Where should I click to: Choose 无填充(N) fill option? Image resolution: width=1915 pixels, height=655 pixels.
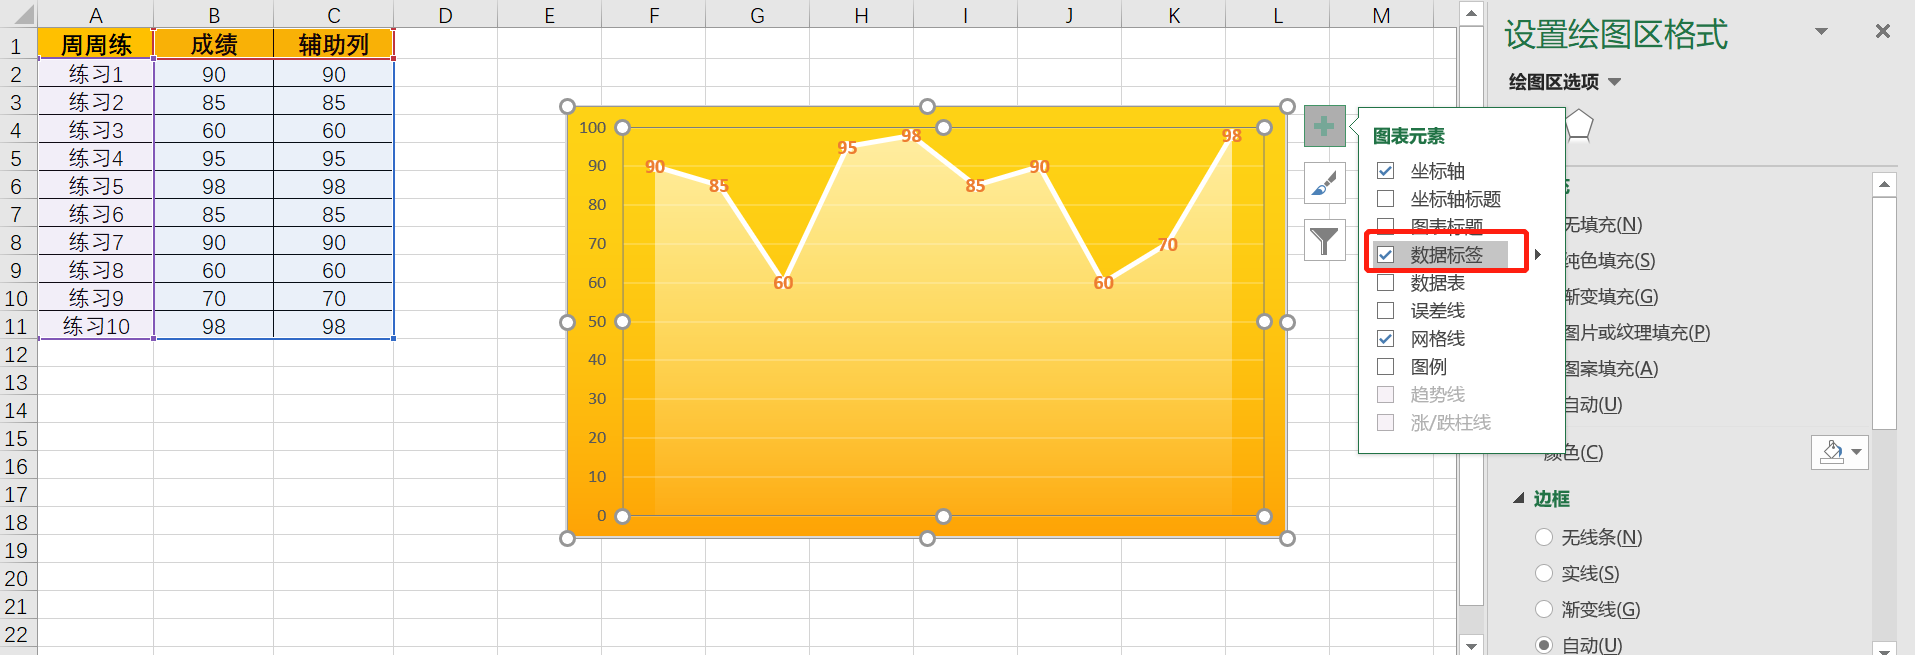tap(1602, 225)
